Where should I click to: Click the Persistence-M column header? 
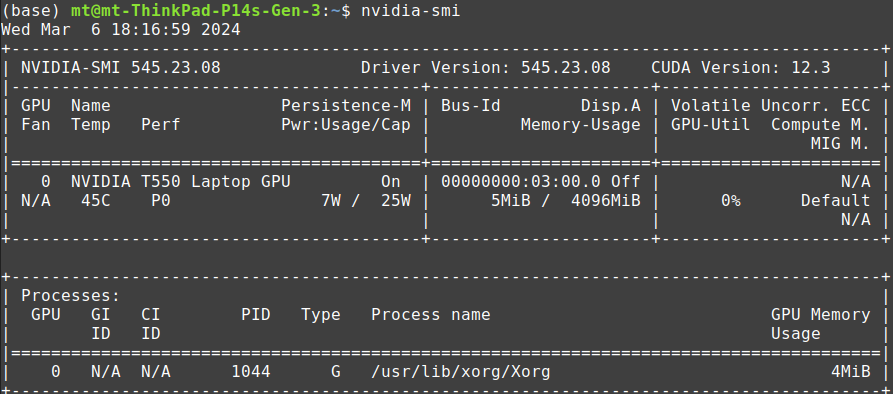(346, 106)
